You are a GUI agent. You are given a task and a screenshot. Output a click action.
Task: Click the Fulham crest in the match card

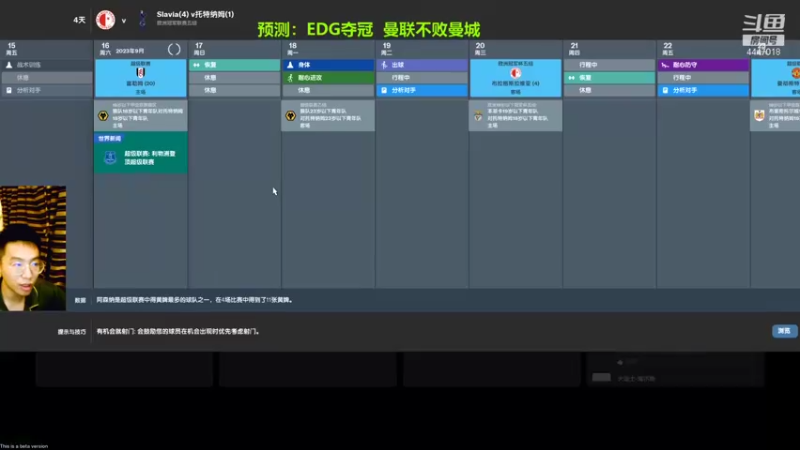(x=141, y=72)
